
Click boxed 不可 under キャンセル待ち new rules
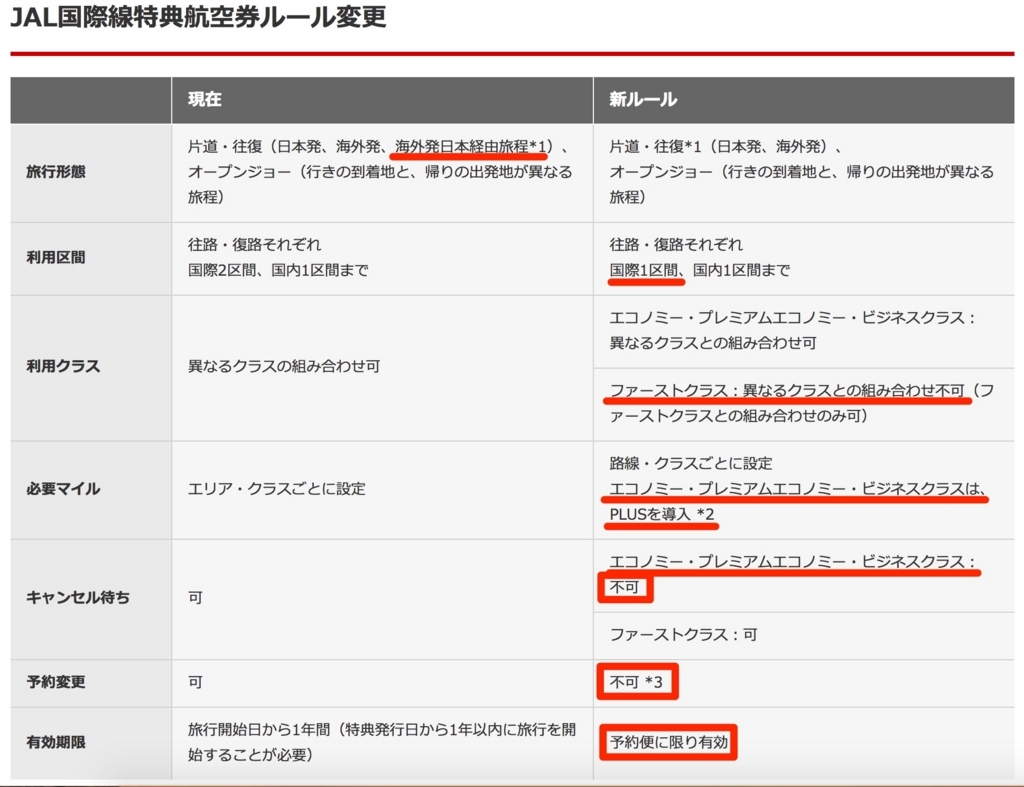[x=624, y=587]
